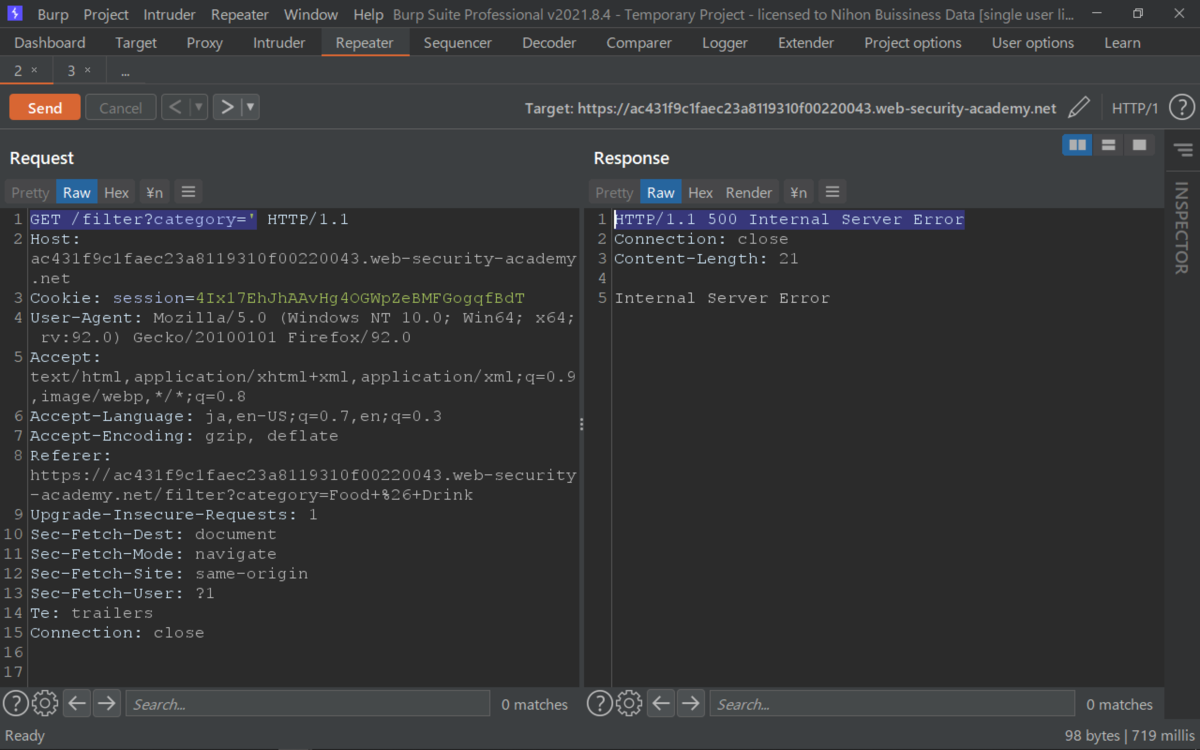Screen dimensions: 1200x750
Task: Click the Response search input field
Action: pos(892,704)
